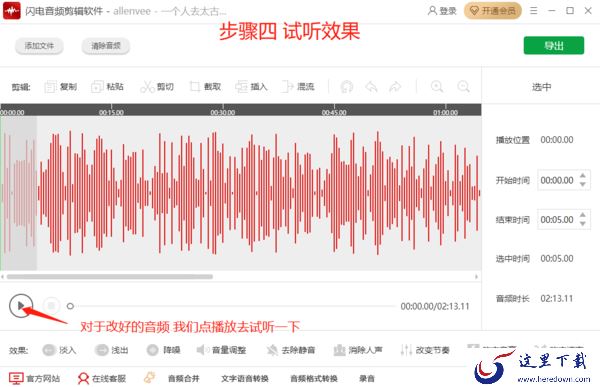
Task: Decrease the 开始时间 value with down arrow
Action: click(x=582, y=185)
